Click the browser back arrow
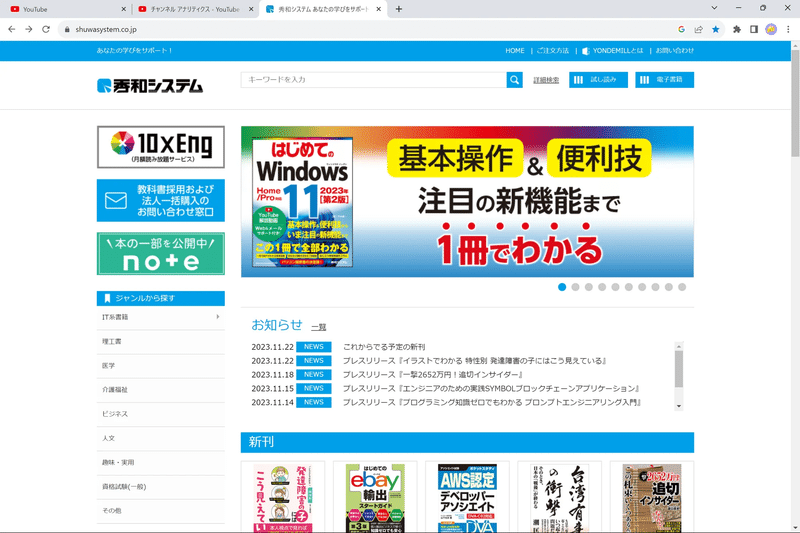Image resolution: width=800 pixels, height=533 pixels. point(12,30)
